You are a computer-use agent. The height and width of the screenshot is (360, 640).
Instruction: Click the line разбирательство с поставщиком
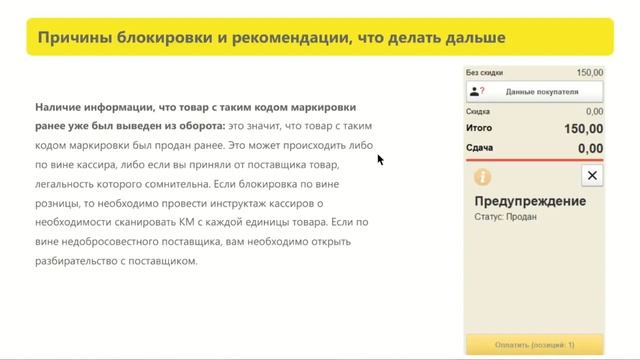[116, 261]
